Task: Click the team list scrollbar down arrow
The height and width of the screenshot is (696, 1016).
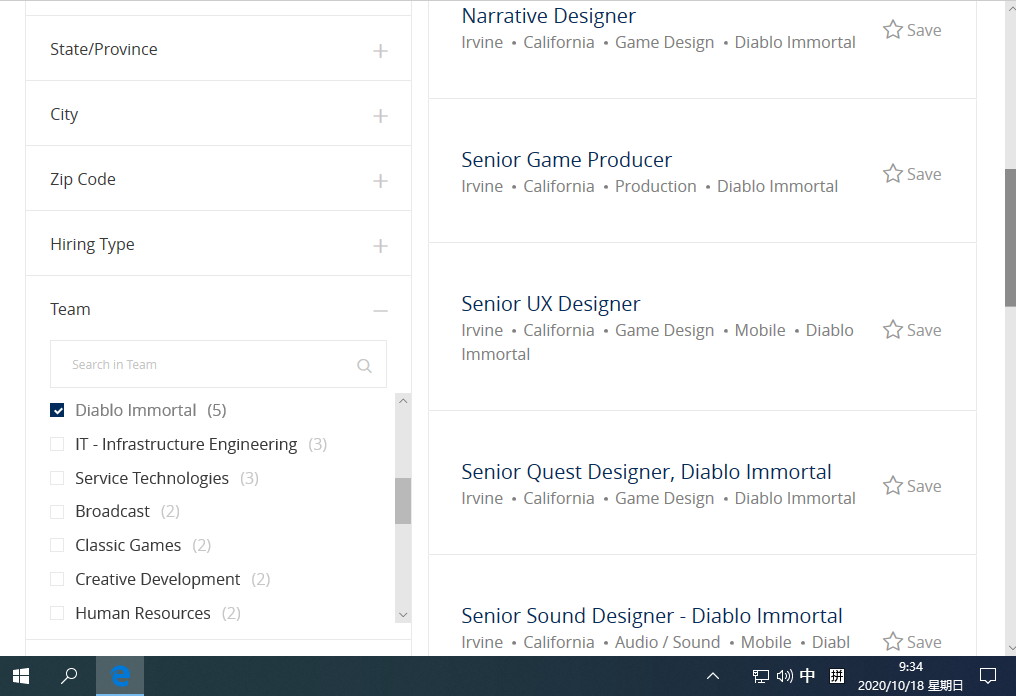Action: pos(403,615)
